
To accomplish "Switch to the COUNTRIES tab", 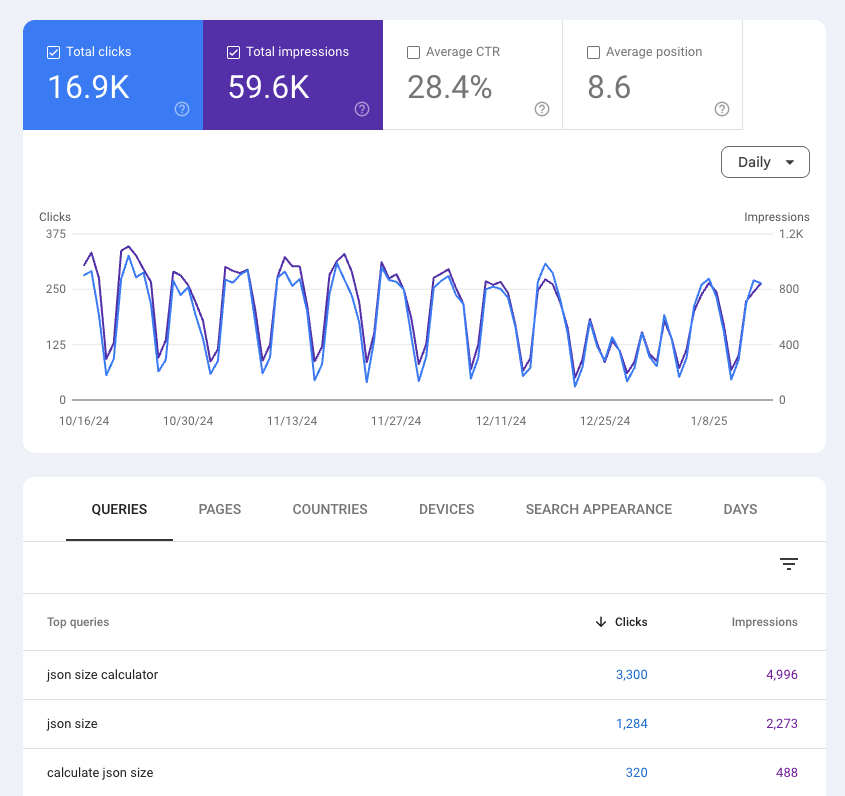I will 329,509.
